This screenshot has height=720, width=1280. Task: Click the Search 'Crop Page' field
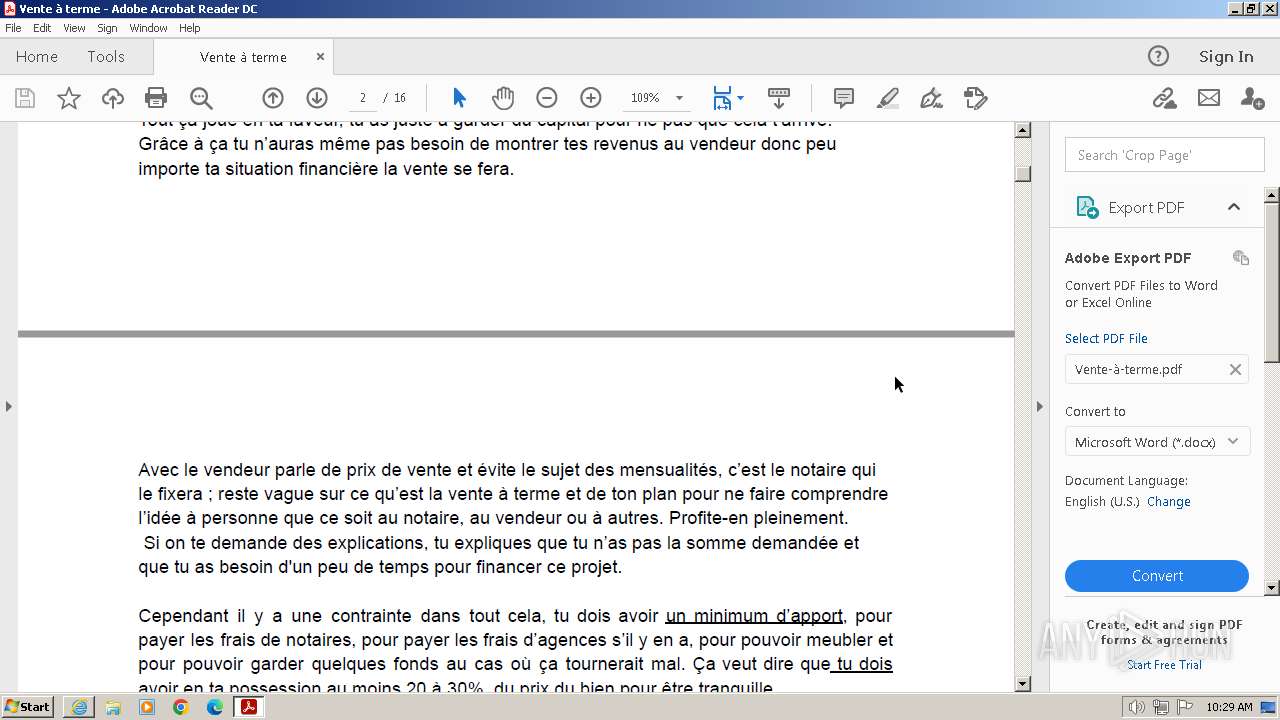click(1164, 155)
